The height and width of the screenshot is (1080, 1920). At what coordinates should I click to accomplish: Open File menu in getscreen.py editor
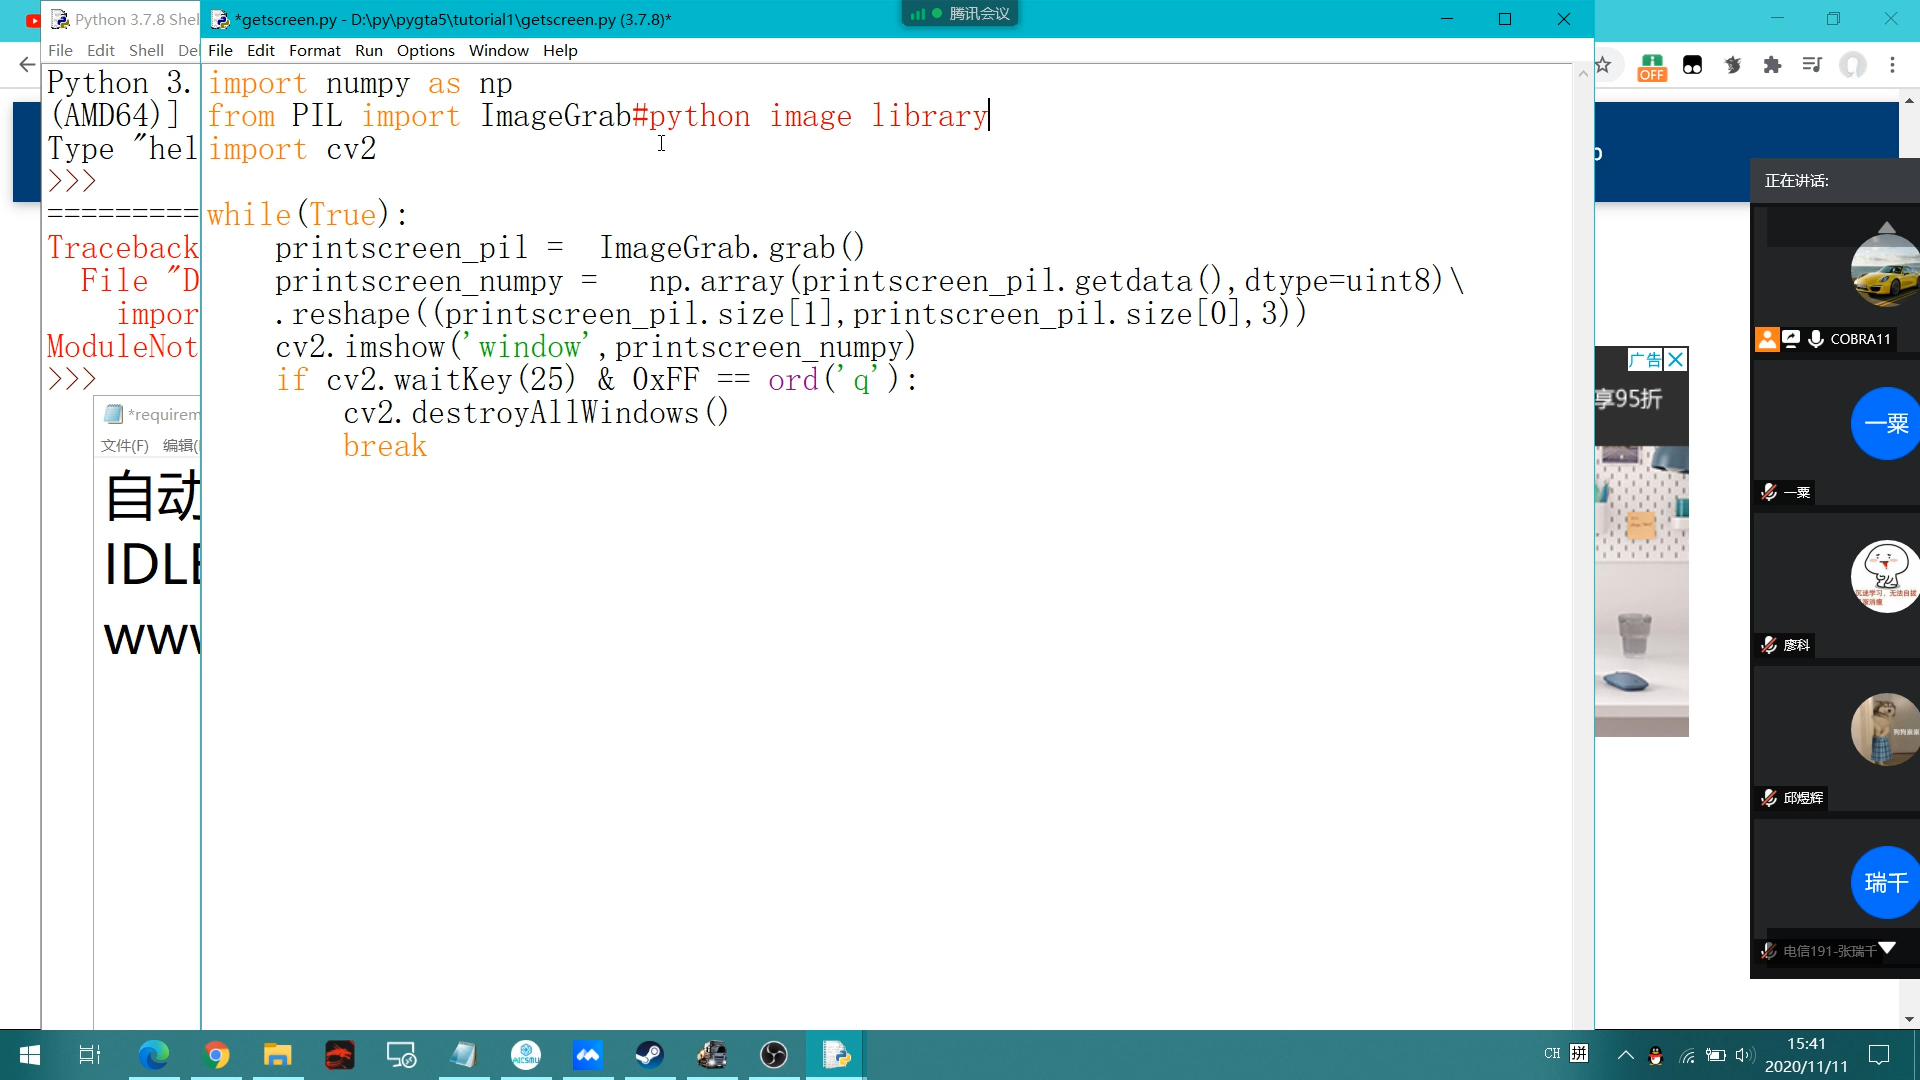pyautogui.click(x=220, y=50)
